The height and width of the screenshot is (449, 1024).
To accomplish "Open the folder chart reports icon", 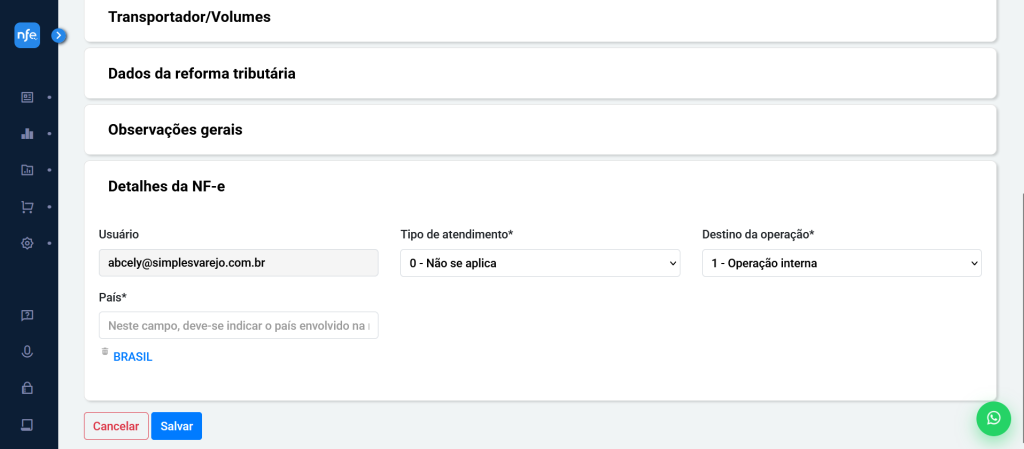I will (x=27, y=170).
